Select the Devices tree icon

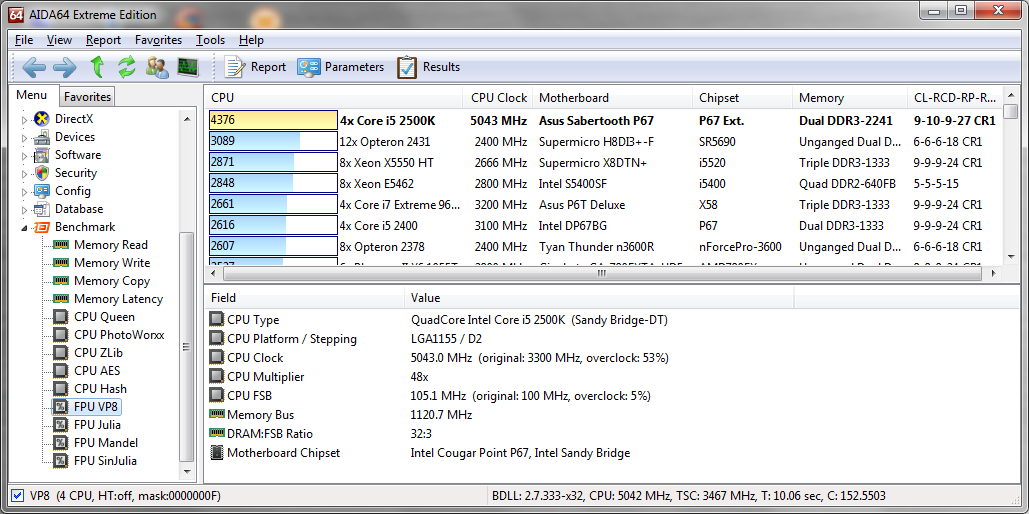(x=42, y=137)
